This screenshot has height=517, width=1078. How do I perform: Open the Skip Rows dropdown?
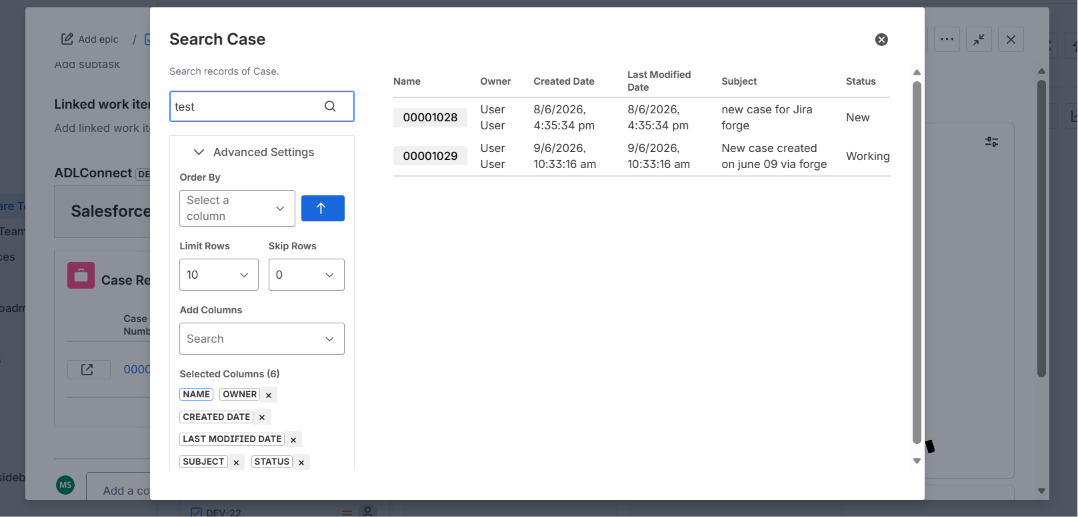click(x=307, y=274)
